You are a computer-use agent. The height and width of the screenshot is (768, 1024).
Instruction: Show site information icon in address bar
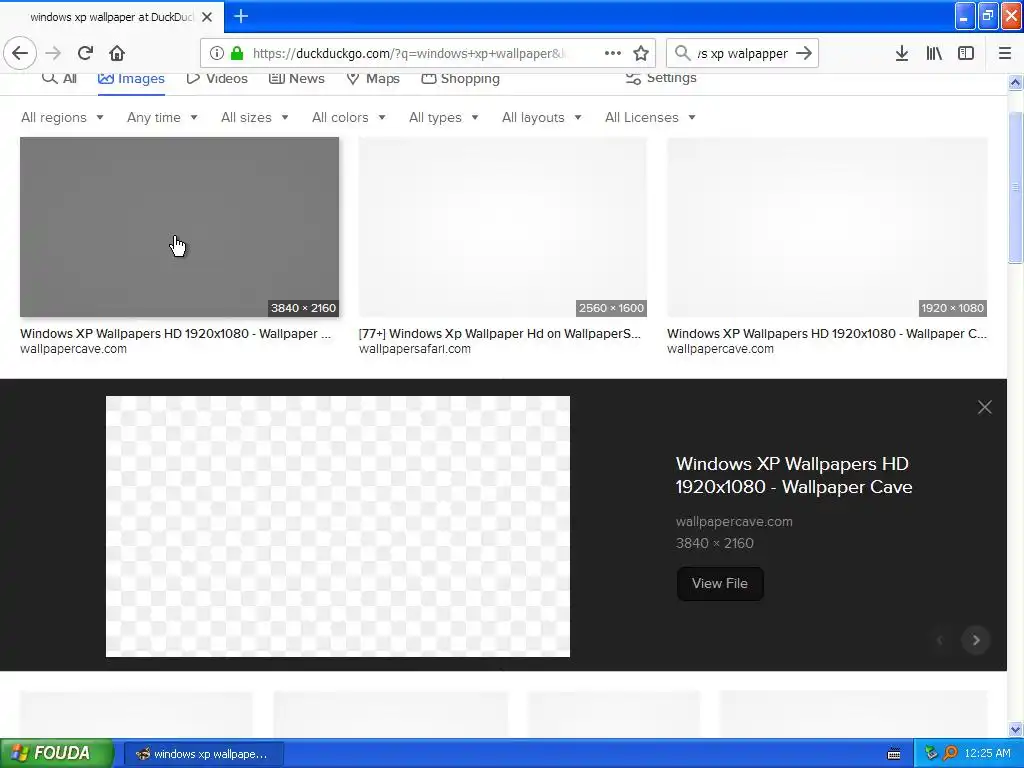coord(217,54)
